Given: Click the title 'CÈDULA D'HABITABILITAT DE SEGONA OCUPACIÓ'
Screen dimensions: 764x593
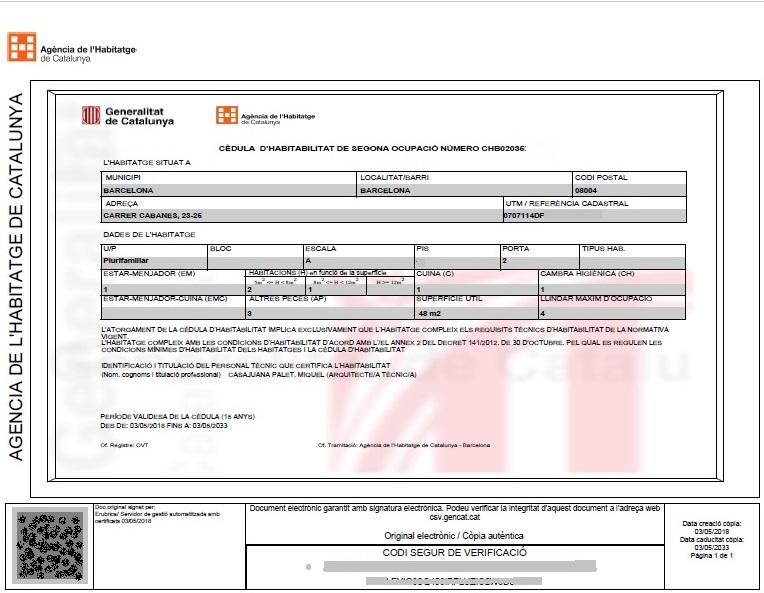Looking at the screenshot, I should point(328,148).
